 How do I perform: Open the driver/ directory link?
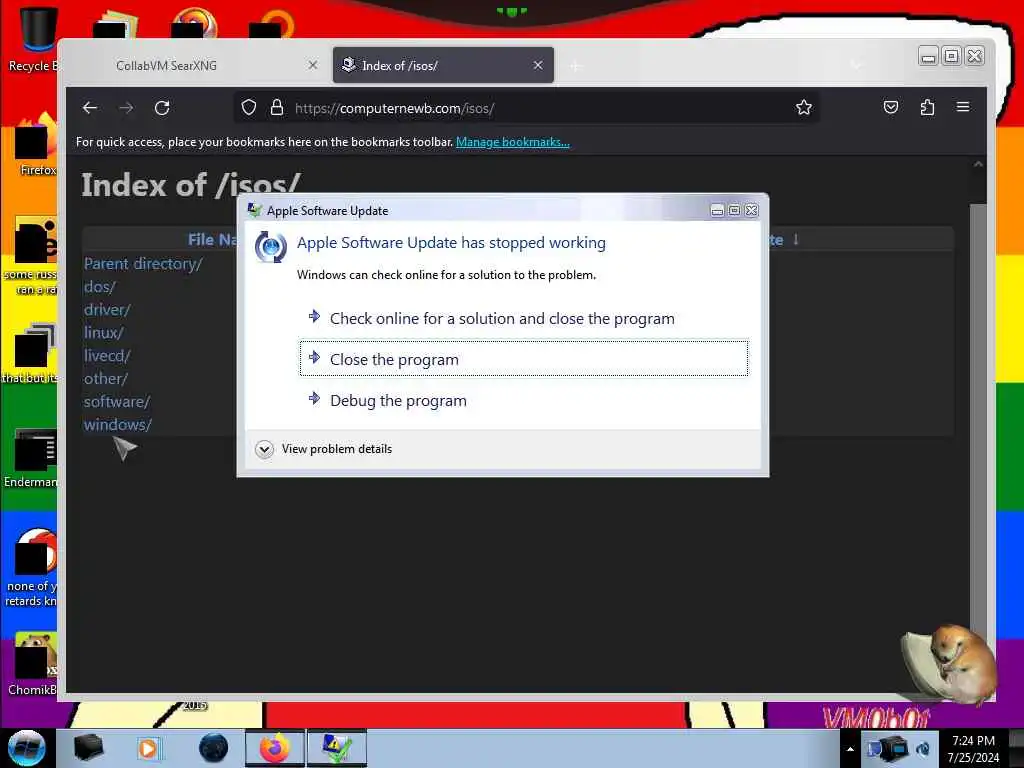pyautogui.click(x=107, y=310)
